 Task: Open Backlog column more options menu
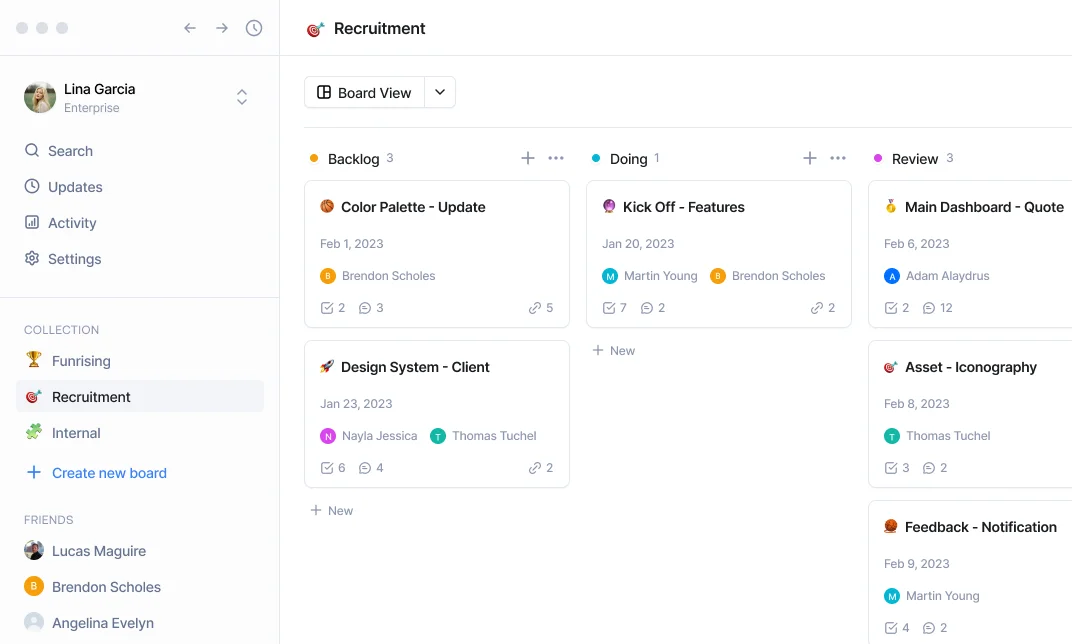(556, 158)
